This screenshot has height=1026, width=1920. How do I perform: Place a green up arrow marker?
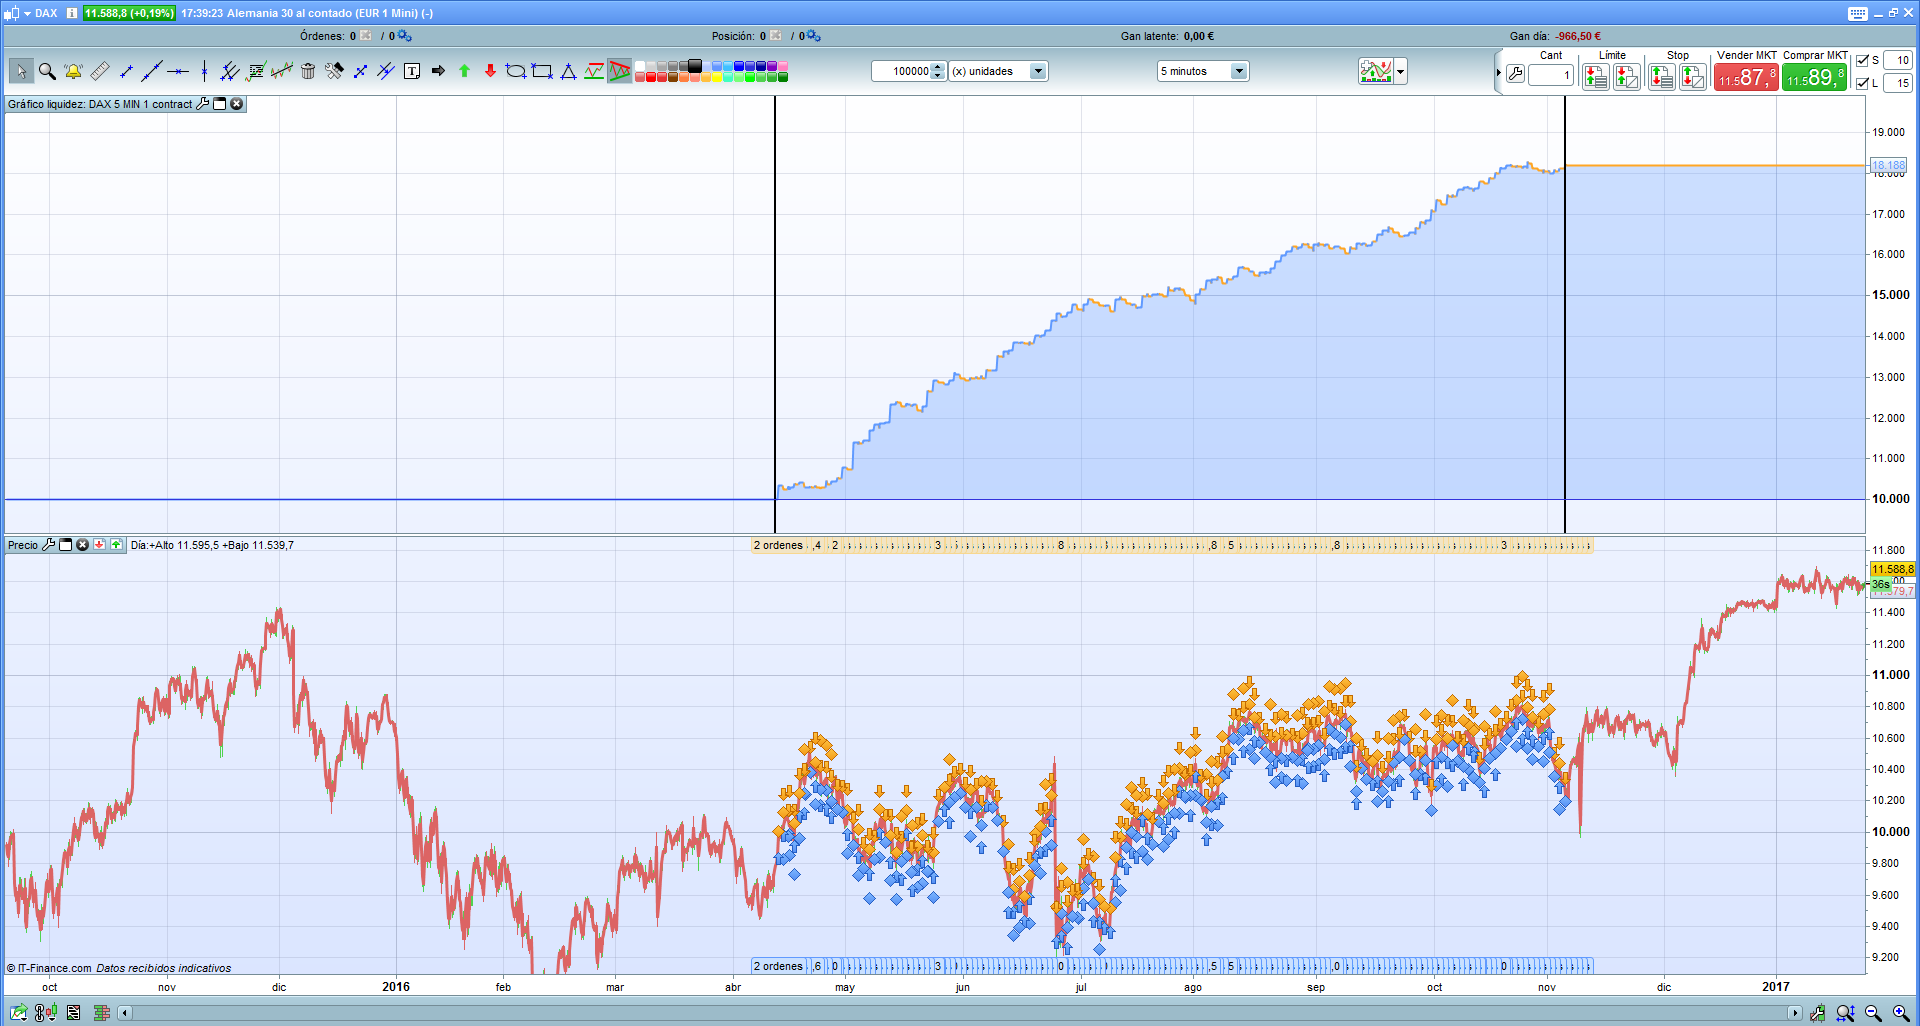[x=464, y=71]
